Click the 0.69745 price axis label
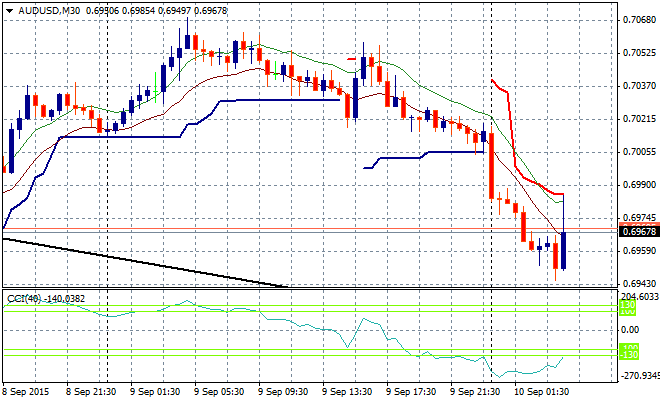 (639, 218)
